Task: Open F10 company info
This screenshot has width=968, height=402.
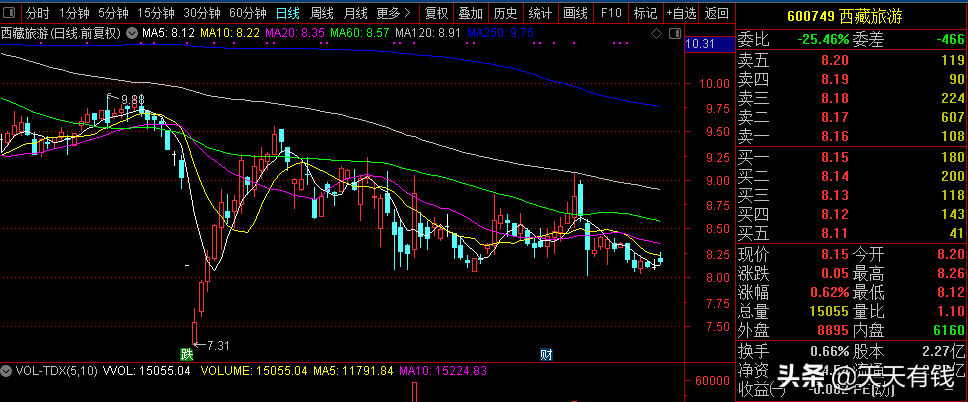Action: (x=611, y=12)
